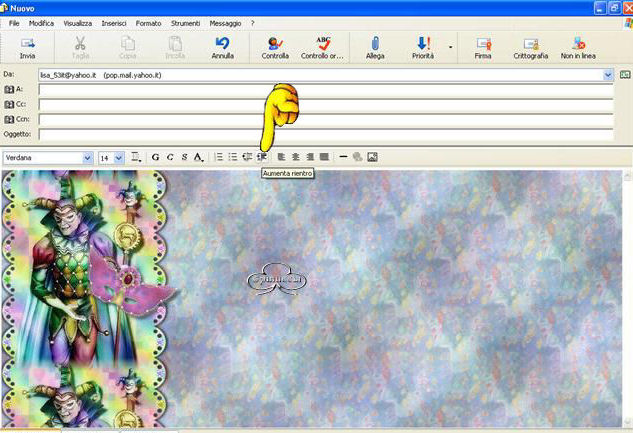Open the Messaggio menu

pos(225,23)
